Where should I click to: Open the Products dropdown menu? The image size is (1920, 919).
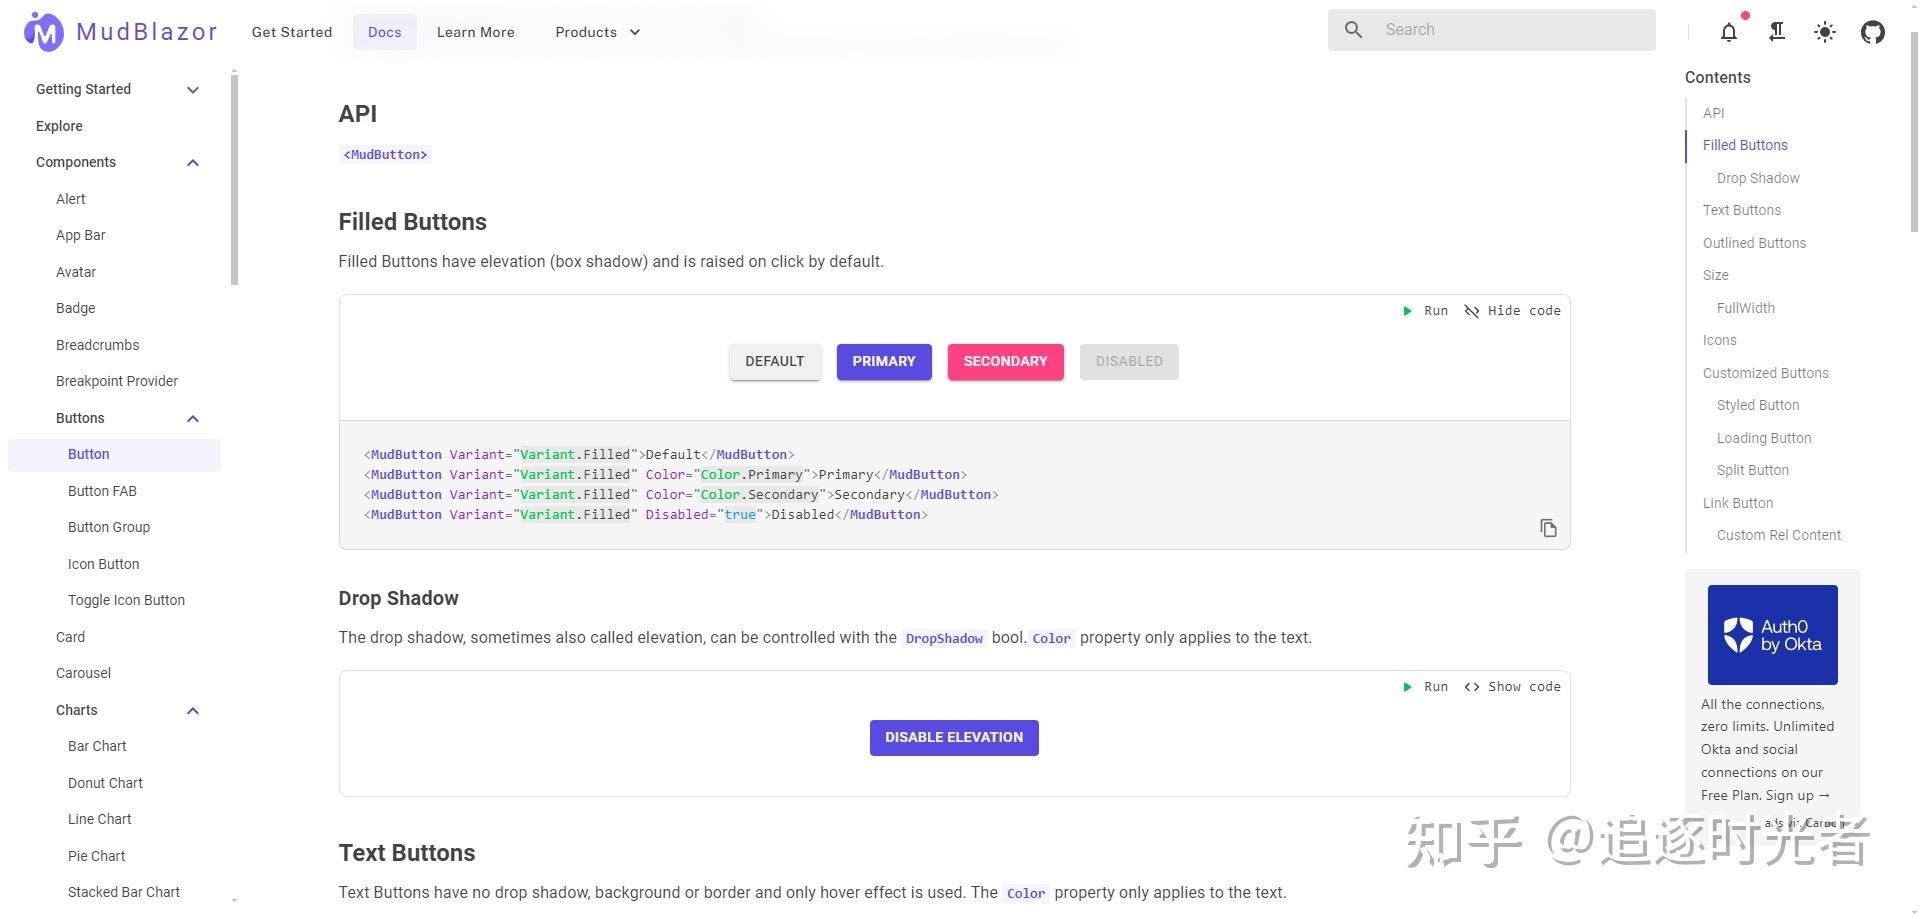point(597,32)
